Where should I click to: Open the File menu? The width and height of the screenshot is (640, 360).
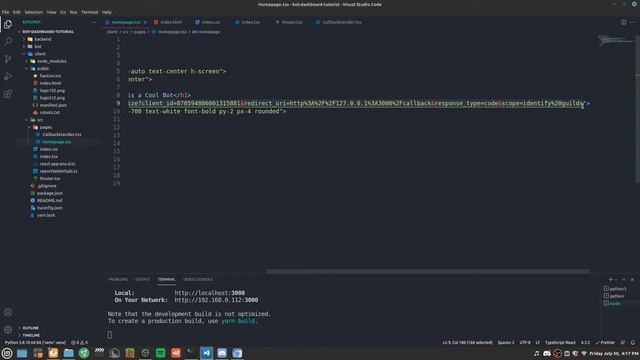coord(5,12)
